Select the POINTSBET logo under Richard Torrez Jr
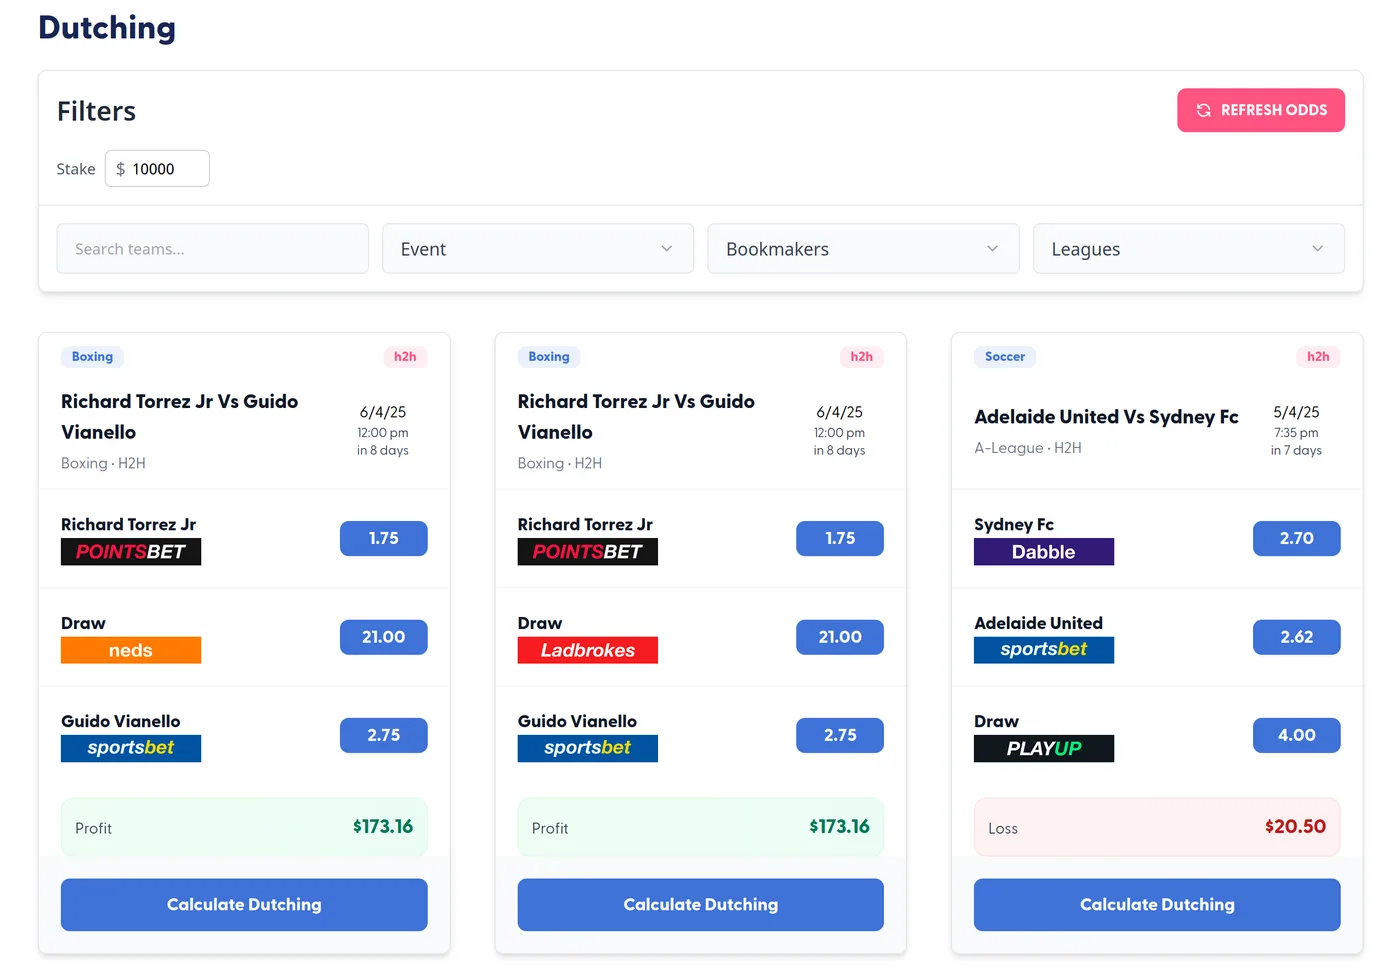 pos(130,551)
